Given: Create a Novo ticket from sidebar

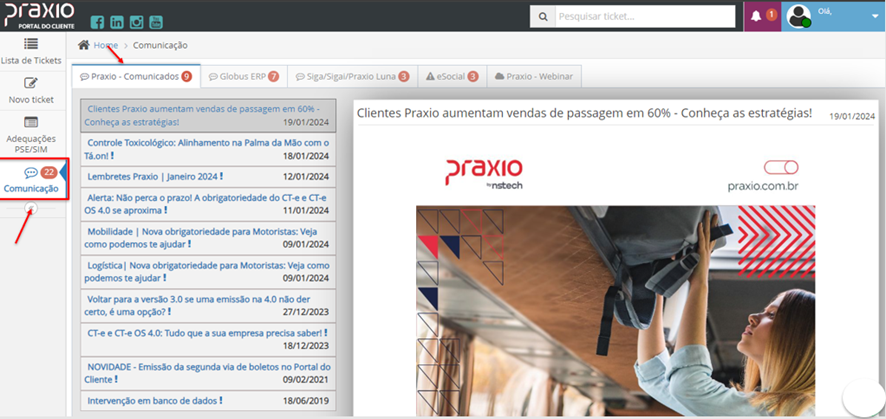Looking at the screenshot, I should click(x=31, y=91).
